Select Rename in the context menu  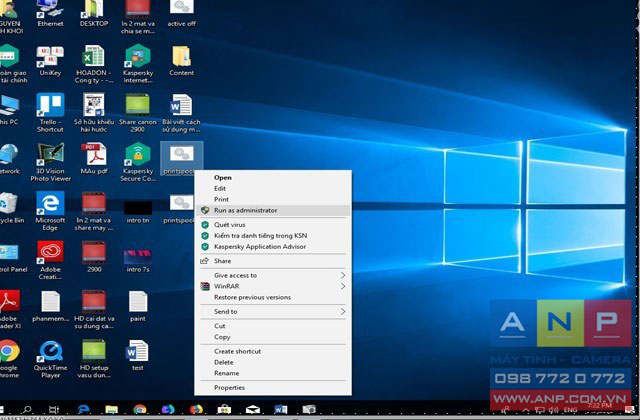click(x=273, y=373)
